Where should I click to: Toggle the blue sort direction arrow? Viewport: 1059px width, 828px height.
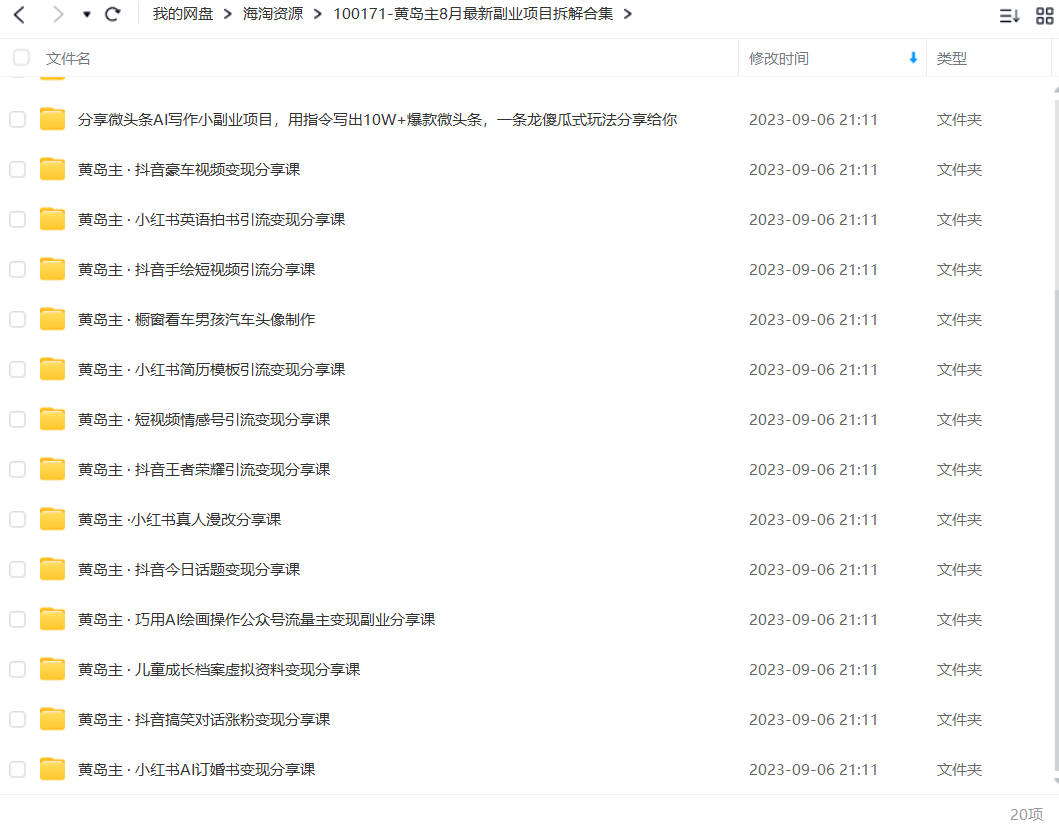[x=913, y=58]
